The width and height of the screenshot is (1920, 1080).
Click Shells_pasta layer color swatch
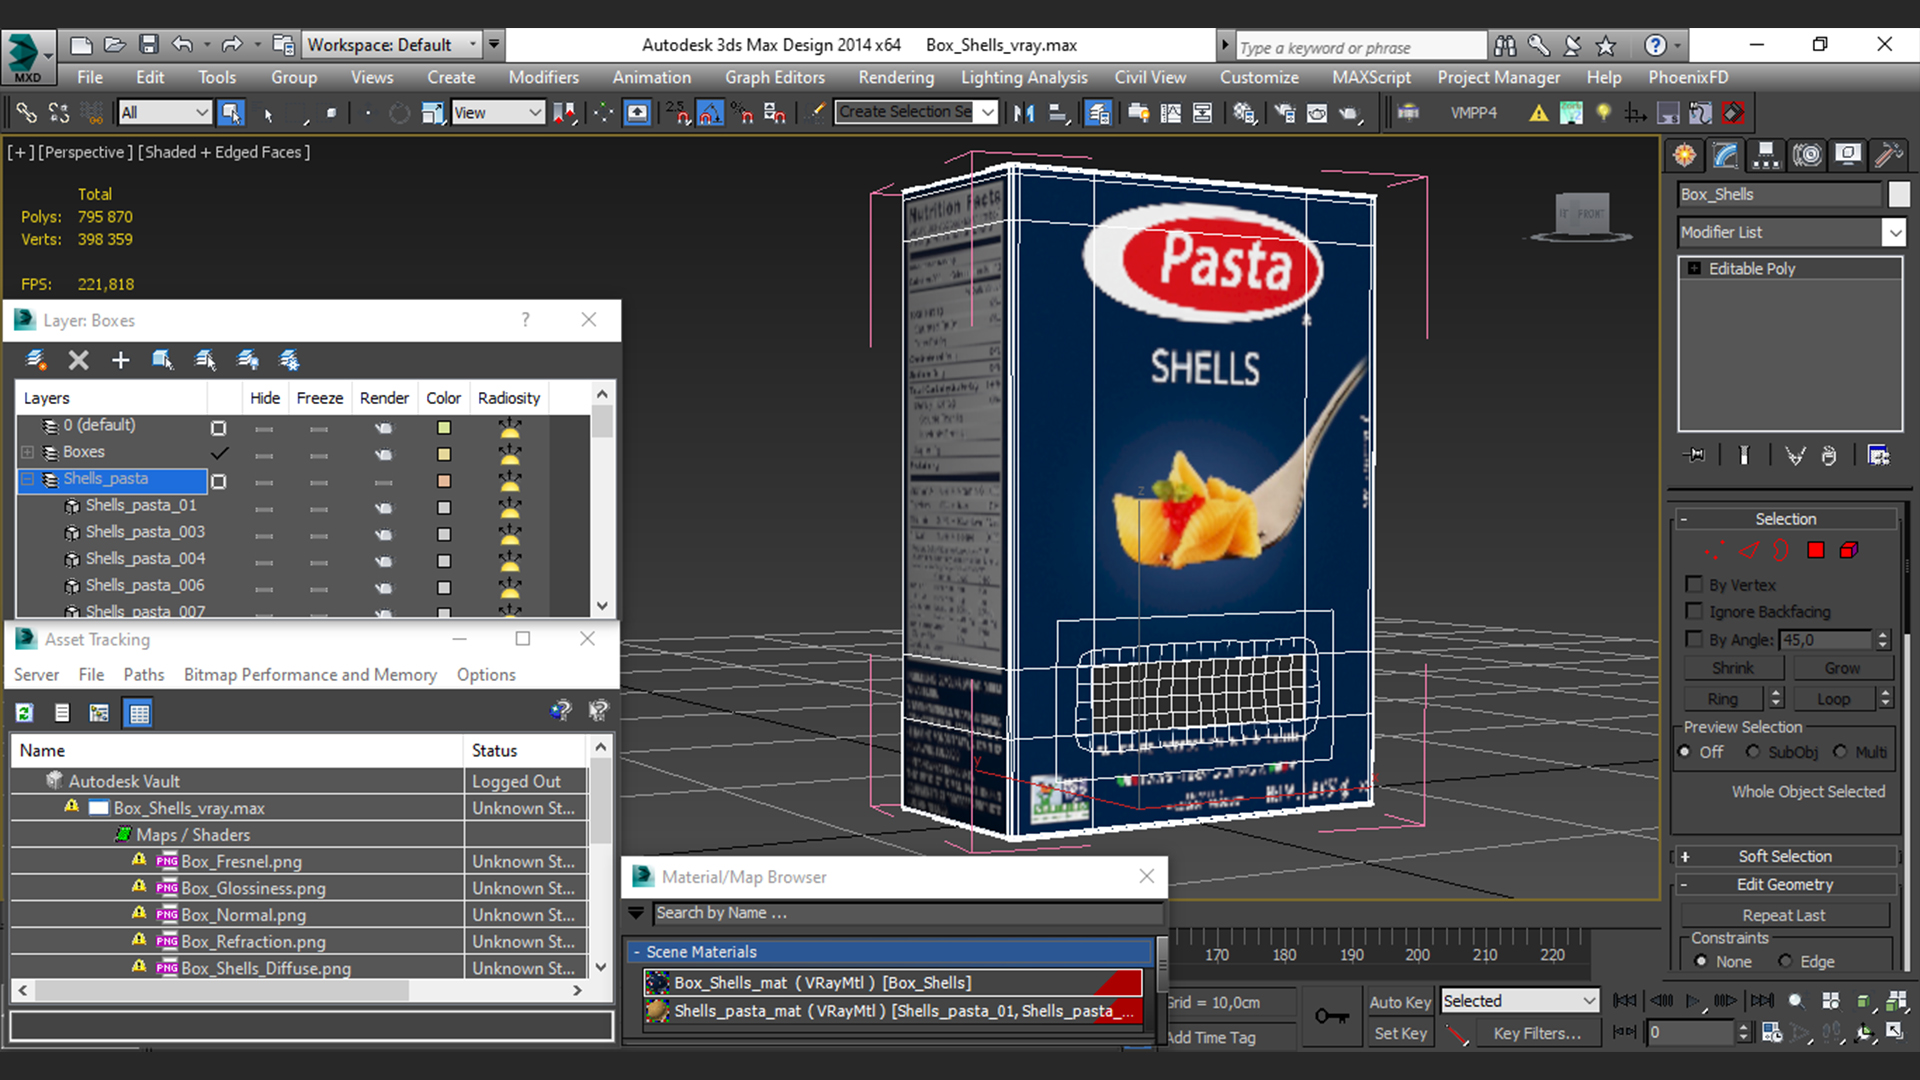coord(443,481)
